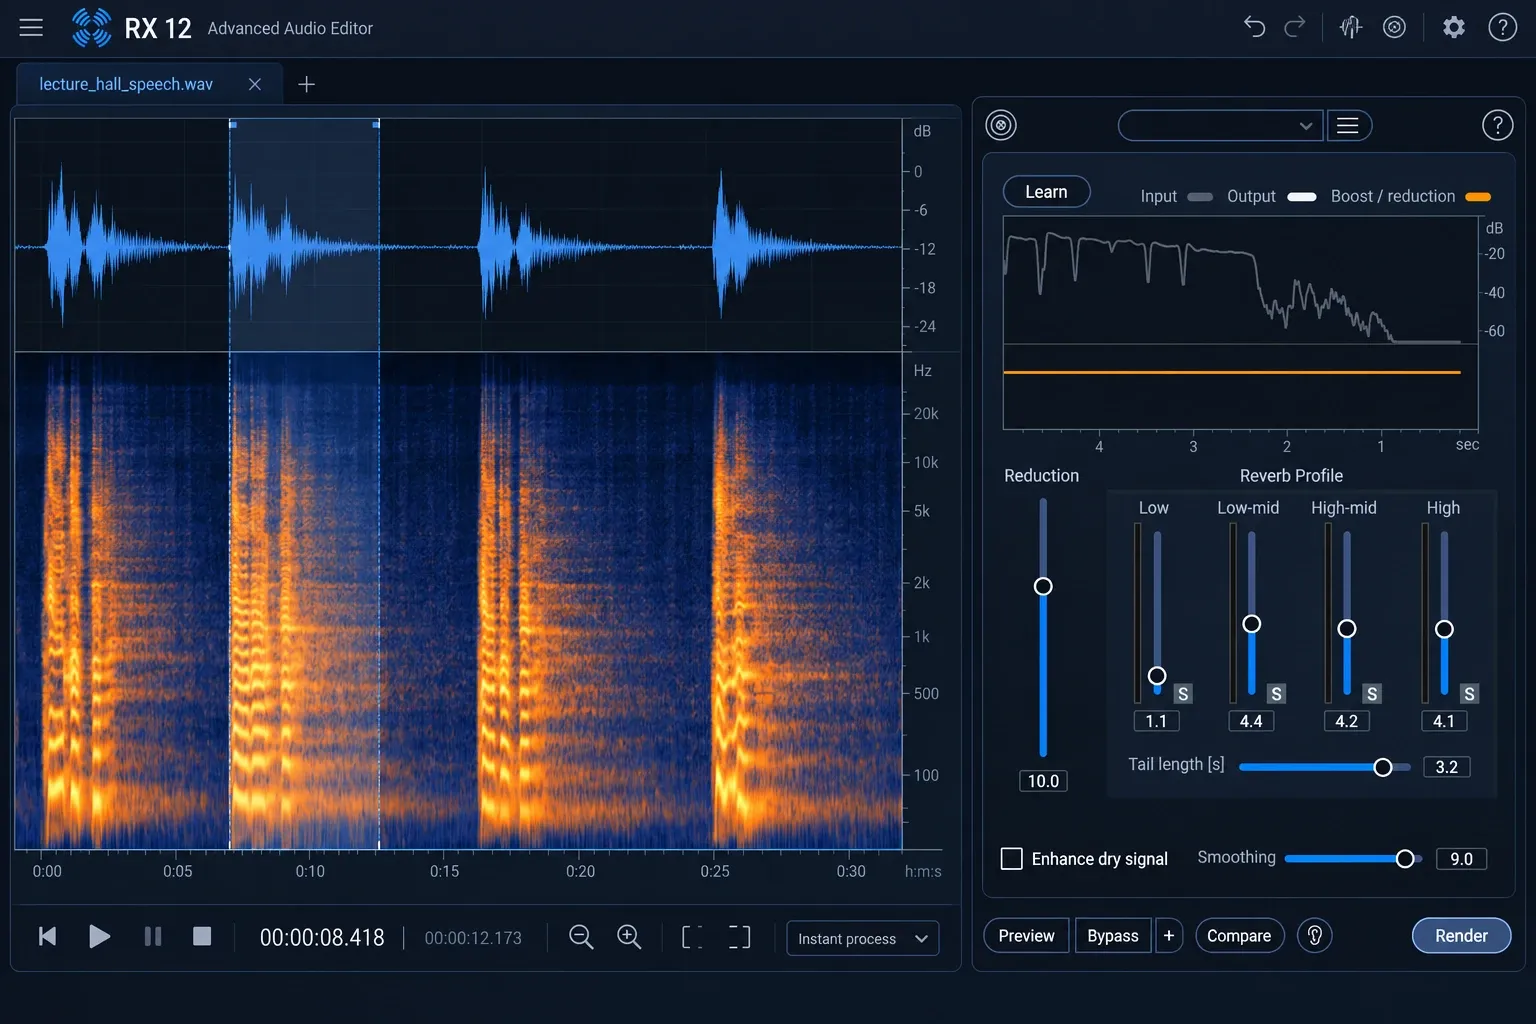This screenshot has width=1536, height=1024.
Task: Solo the Low band
Action: click(x=1183, y=694)
